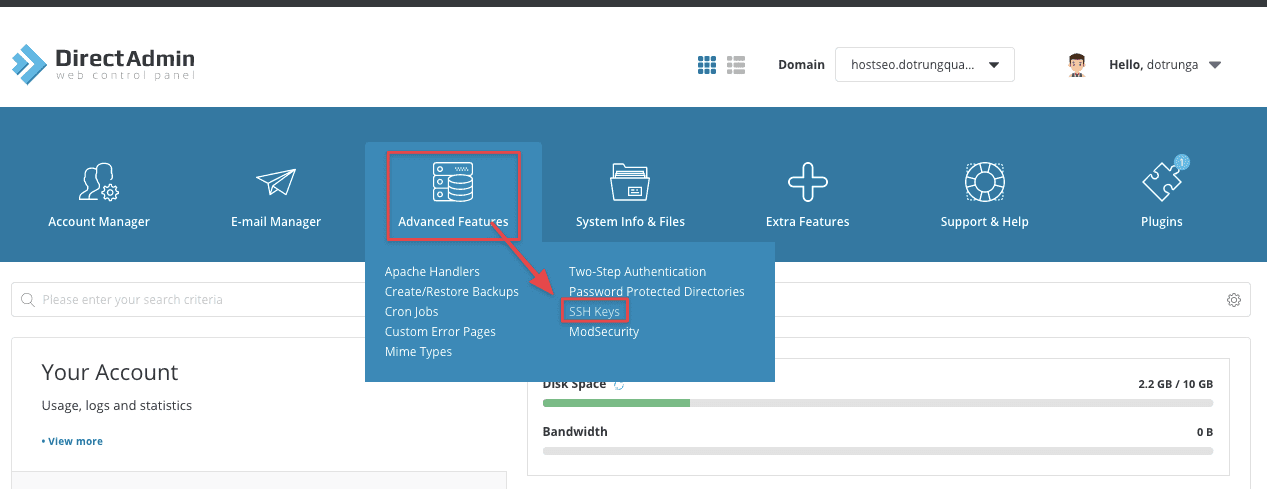Open the Plugins puzzle icon
This screenshot has width=1267, height=489.
point(1161,182)
